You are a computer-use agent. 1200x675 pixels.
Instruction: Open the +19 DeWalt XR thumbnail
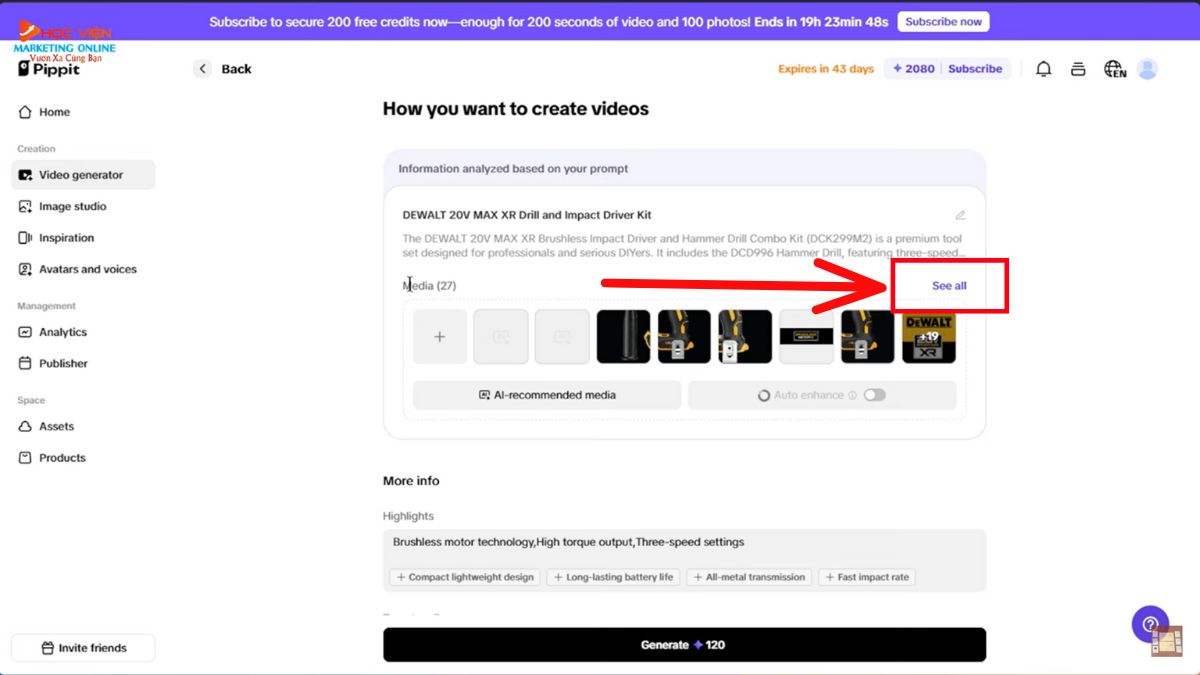tap(929, 337)
